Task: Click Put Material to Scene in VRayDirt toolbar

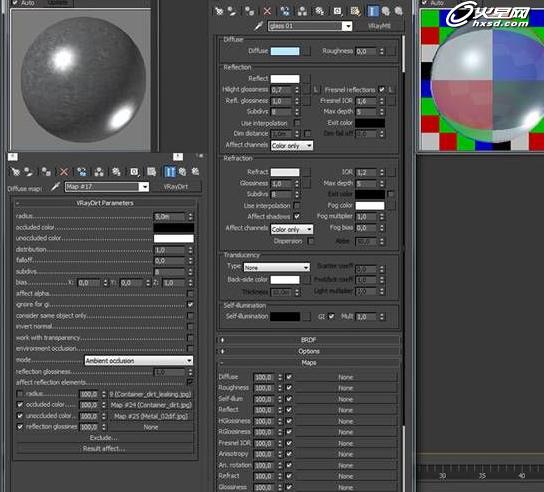Action: click(29, 172)
